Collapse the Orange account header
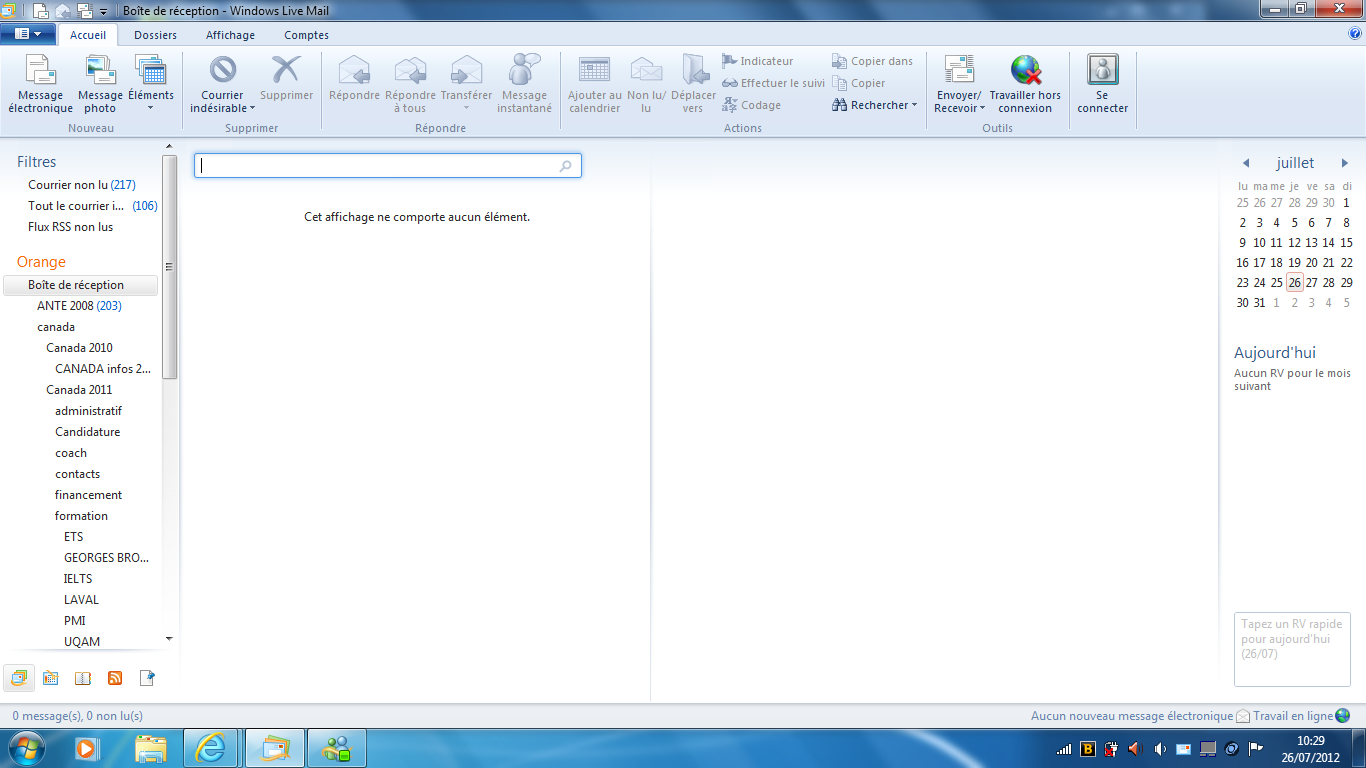This screenshot has width=1366, height=768. coord(41,262)
